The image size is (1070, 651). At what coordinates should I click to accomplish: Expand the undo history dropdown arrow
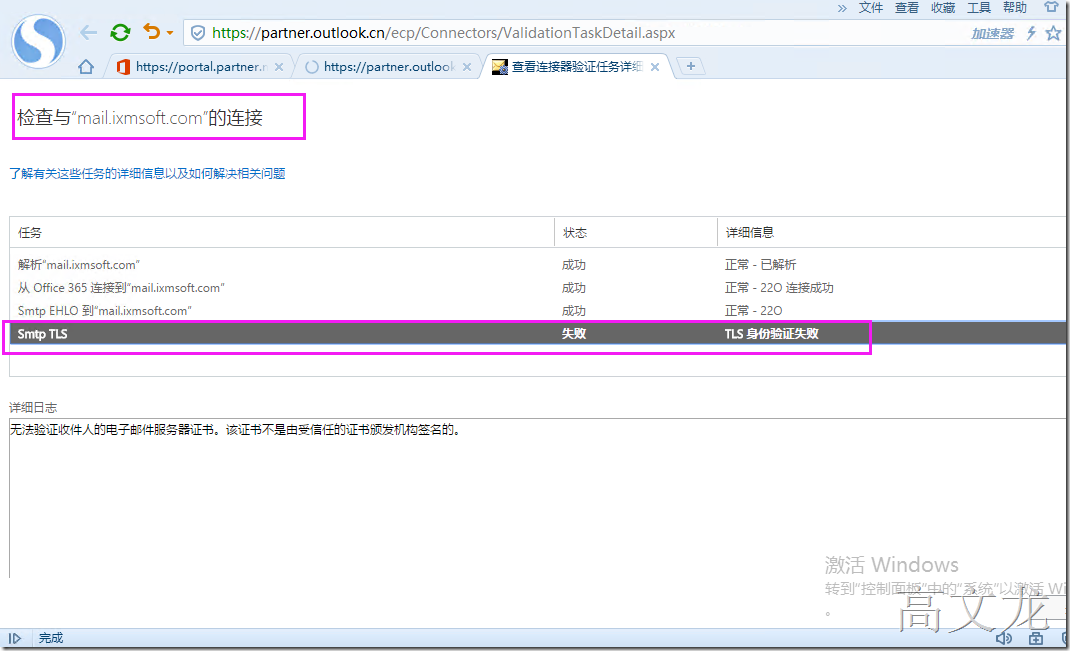170,33
